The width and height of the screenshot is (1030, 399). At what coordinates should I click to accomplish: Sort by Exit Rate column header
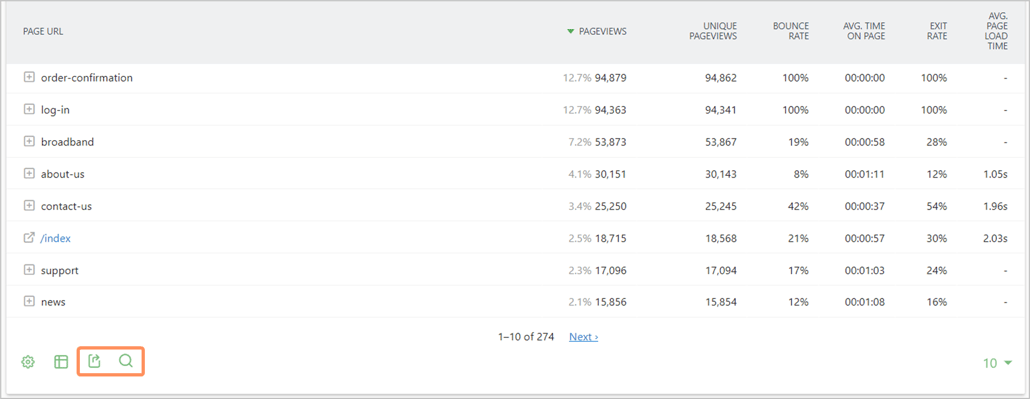tap(937, 32)
